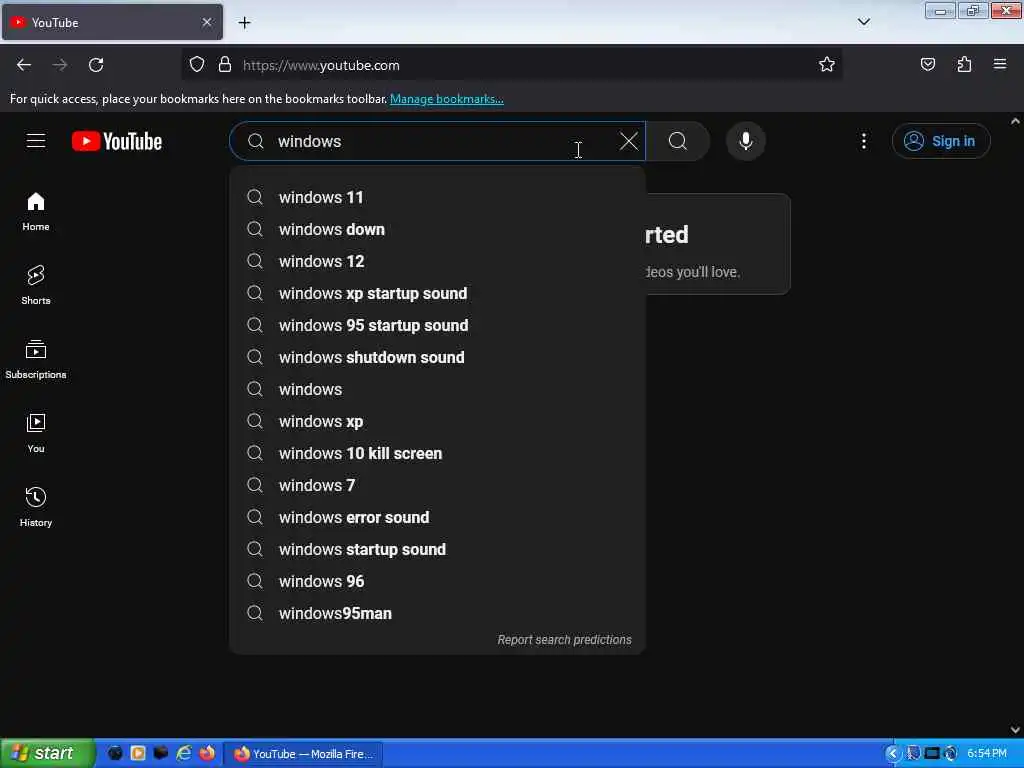The height and width of the screenshot is (768, 1024).
Task: Click the YouTube — Mozilla Firefox taskbar button
Action: [x=304, y=754]
